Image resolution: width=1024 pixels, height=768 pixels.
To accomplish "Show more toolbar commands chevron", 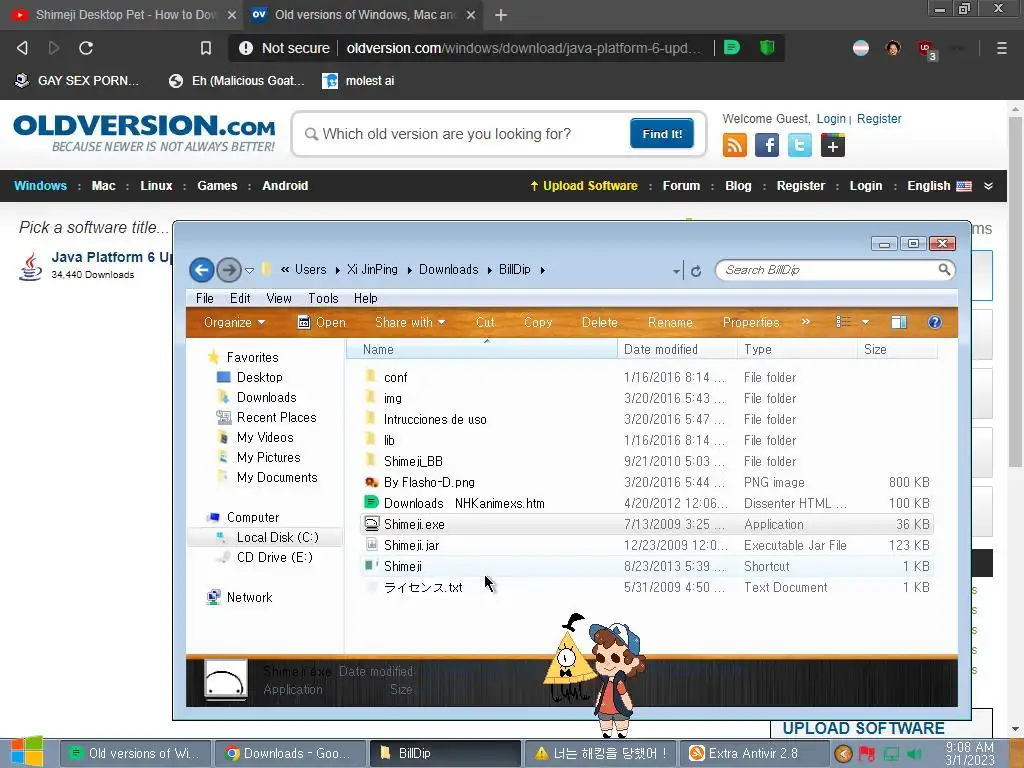I will (x=806, y=322).
